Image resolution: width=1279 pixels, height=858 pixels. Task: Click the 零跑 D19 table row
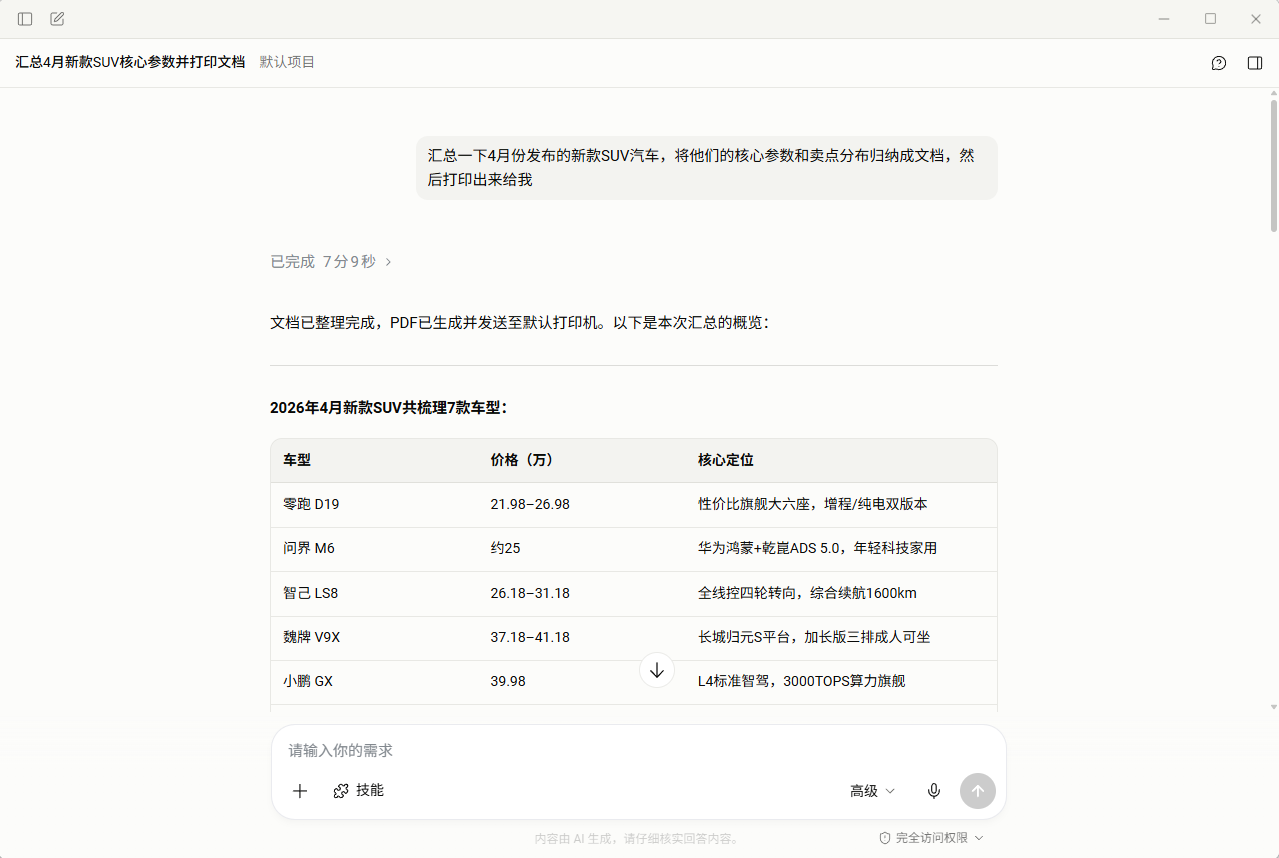[x=311, y=504]
